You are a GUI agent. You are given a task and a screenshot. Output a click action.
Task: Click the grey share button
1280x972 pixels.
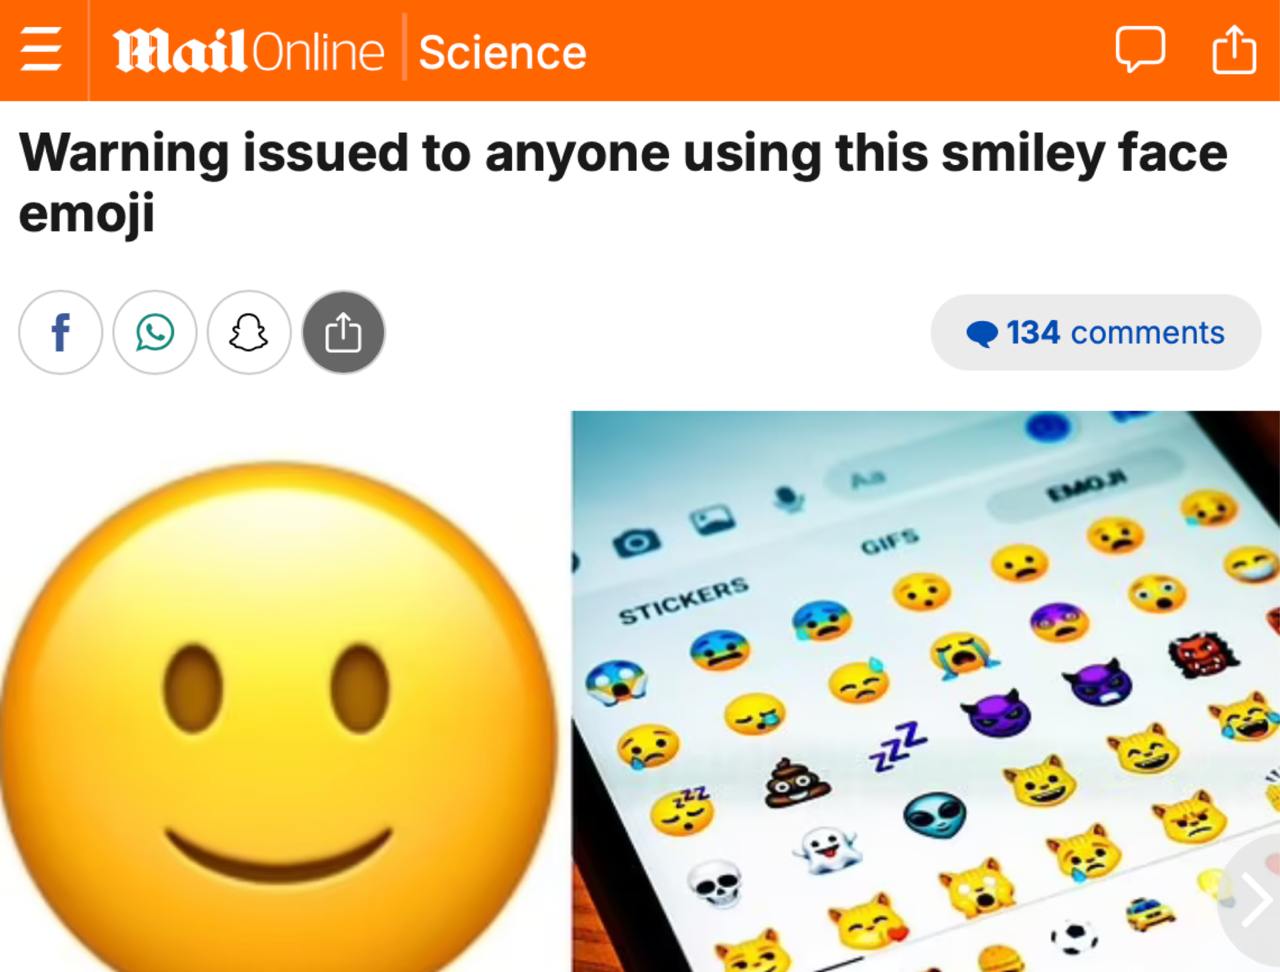343,332
